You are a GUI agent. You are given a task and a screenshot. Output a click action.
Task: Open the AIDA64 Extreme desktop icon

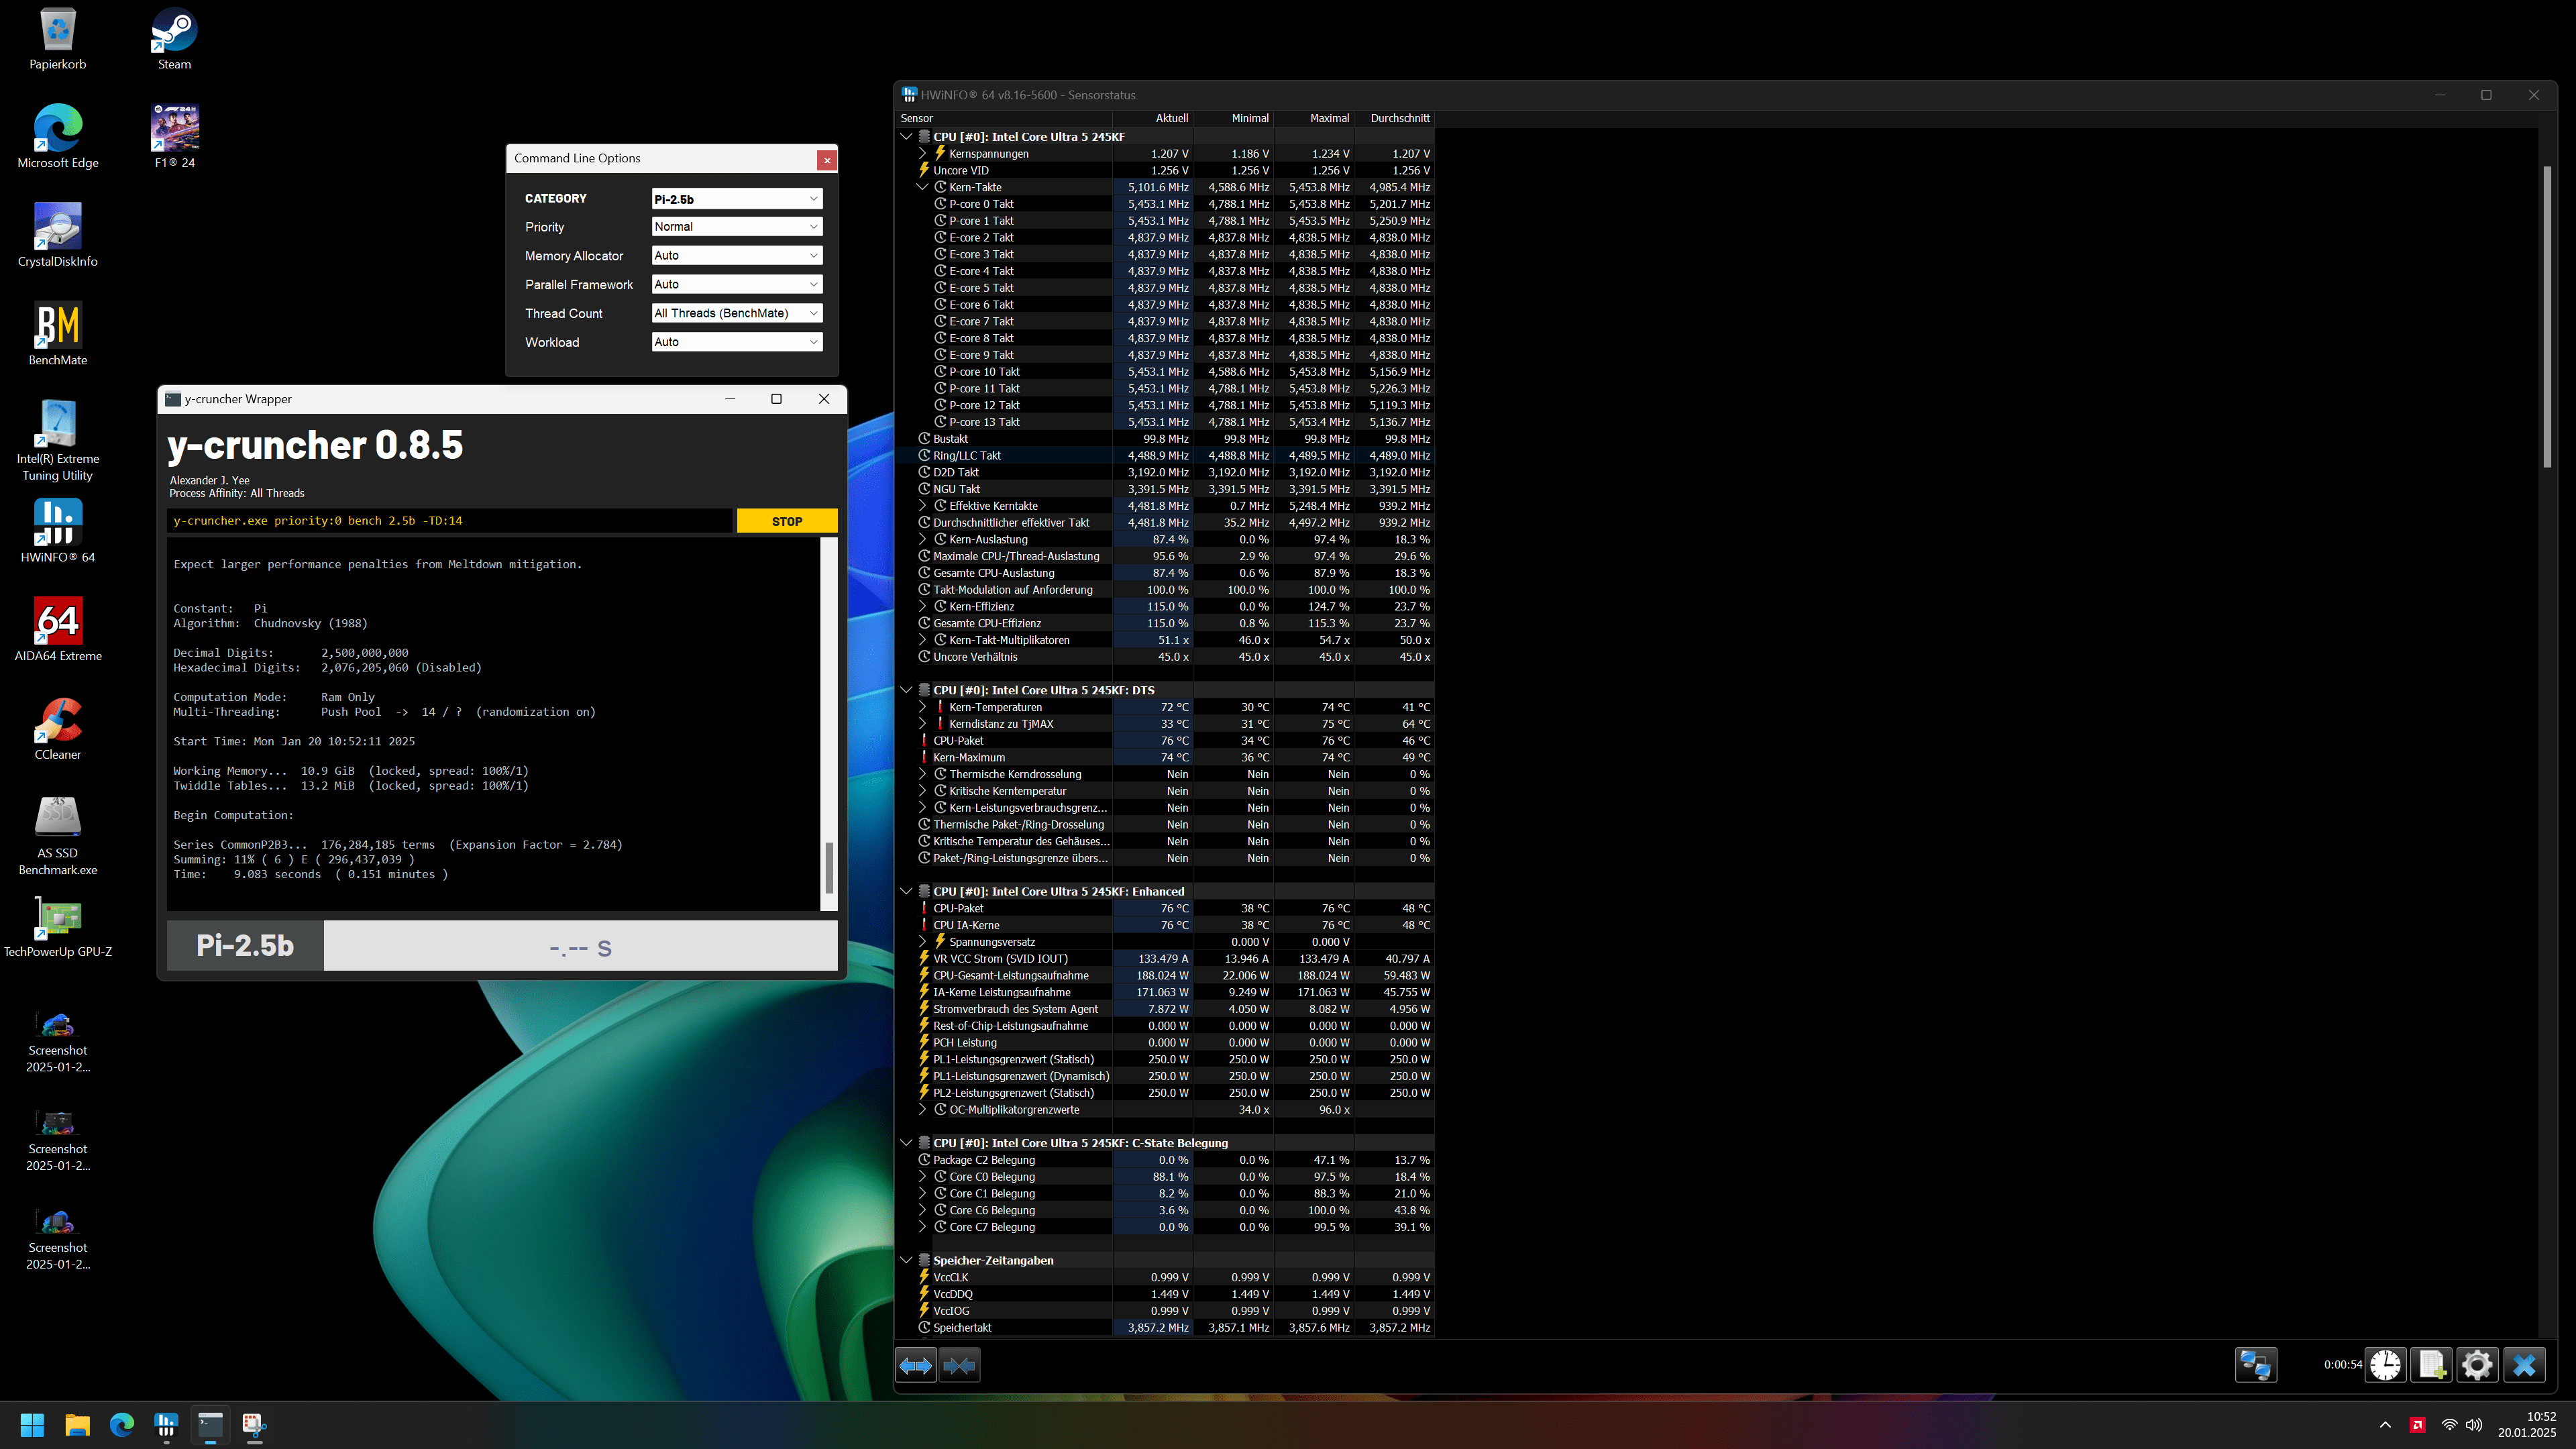pyautogui.click(x=58, y=630)
